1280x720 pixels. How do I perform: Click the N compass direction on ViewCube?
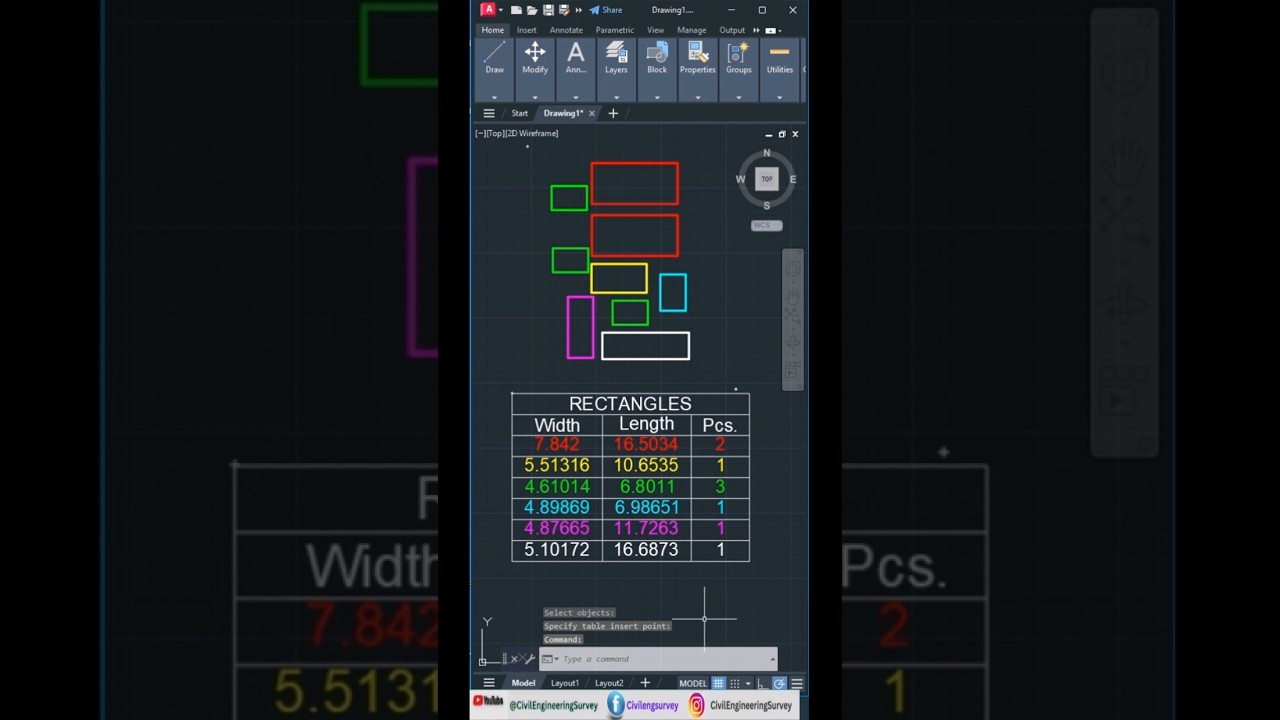767,153
